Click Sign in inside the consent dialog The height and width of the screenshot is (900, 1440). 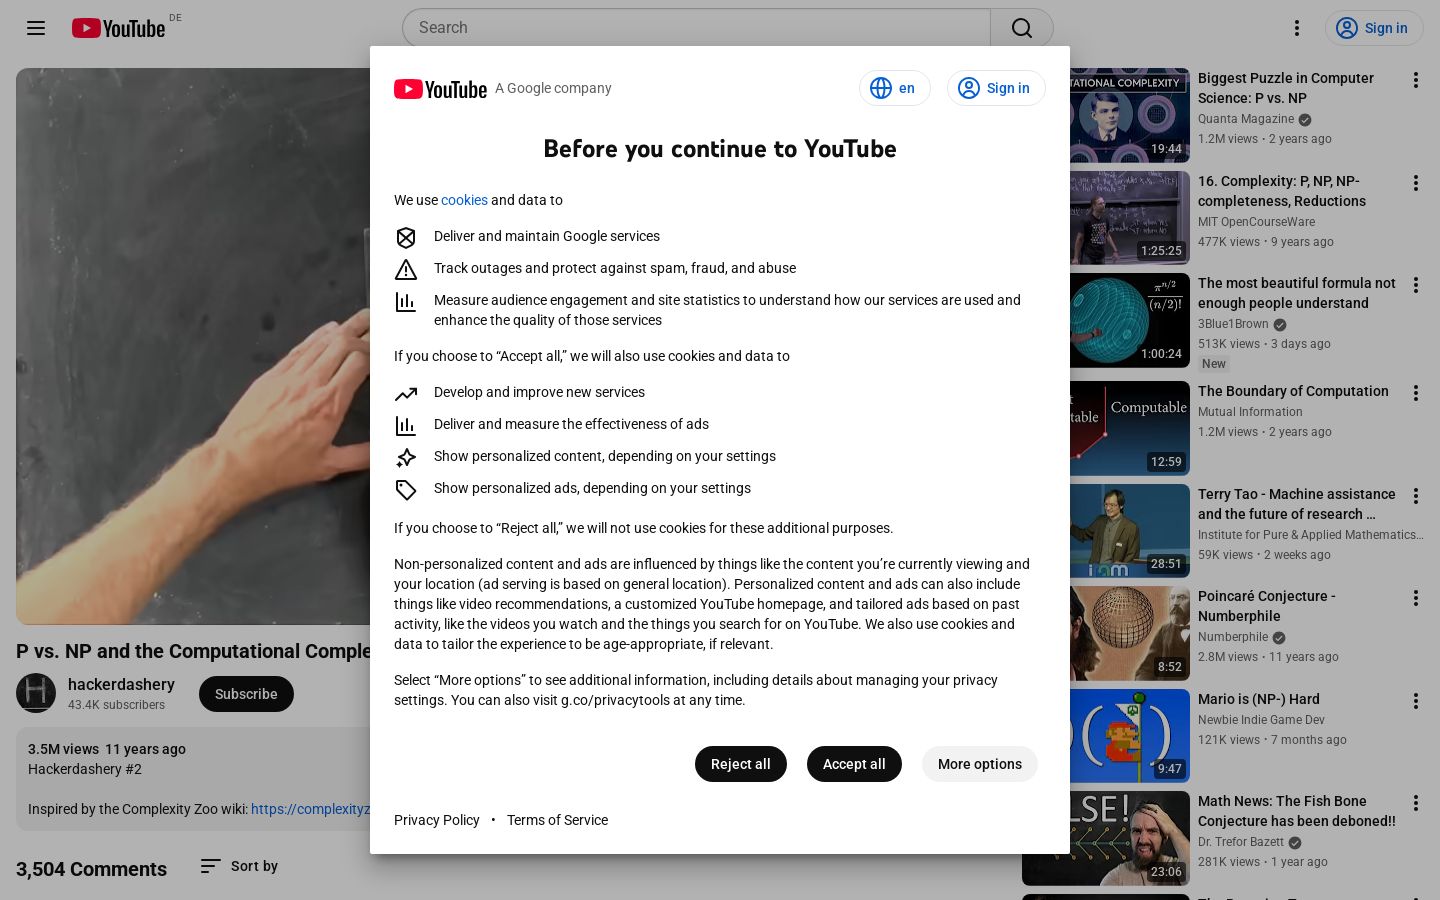point(996,88)
